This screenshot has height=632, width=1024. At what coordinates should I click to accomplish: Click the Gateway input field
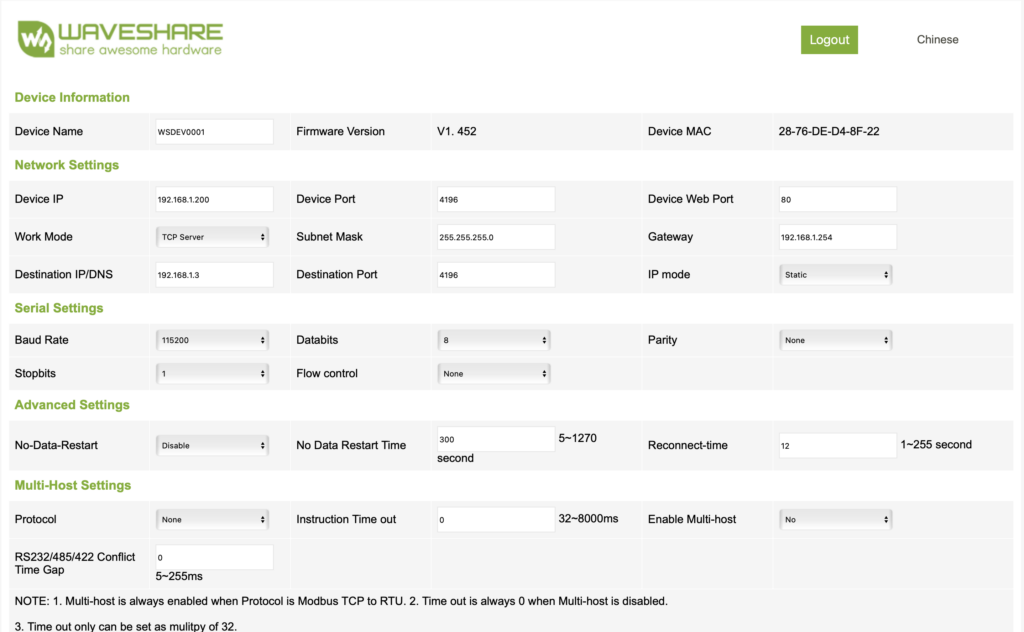(x=837, y=237)
